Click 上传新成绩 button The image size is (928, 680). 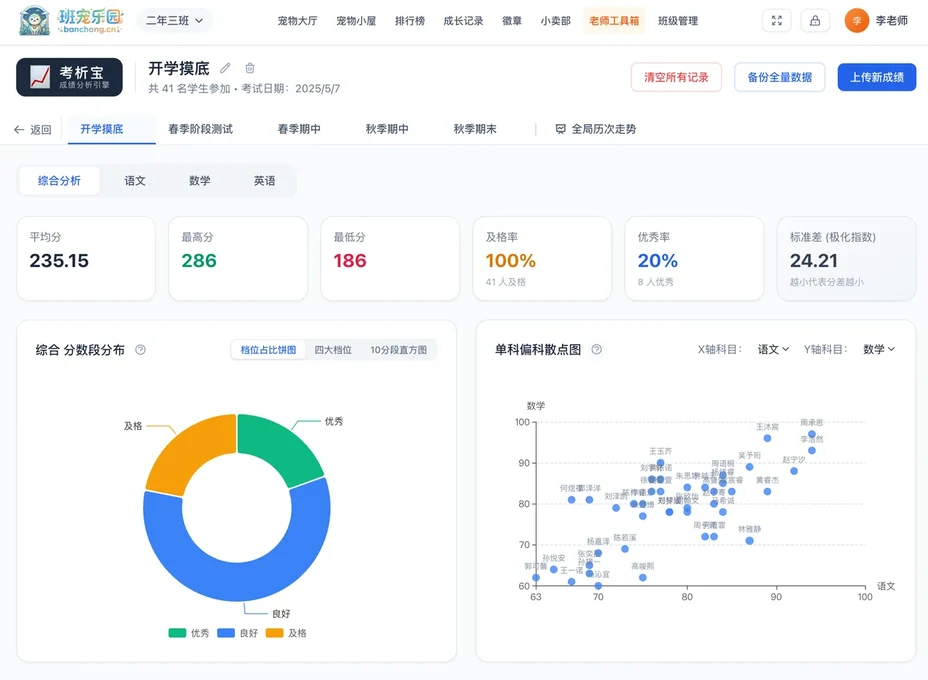click(877, 77)
